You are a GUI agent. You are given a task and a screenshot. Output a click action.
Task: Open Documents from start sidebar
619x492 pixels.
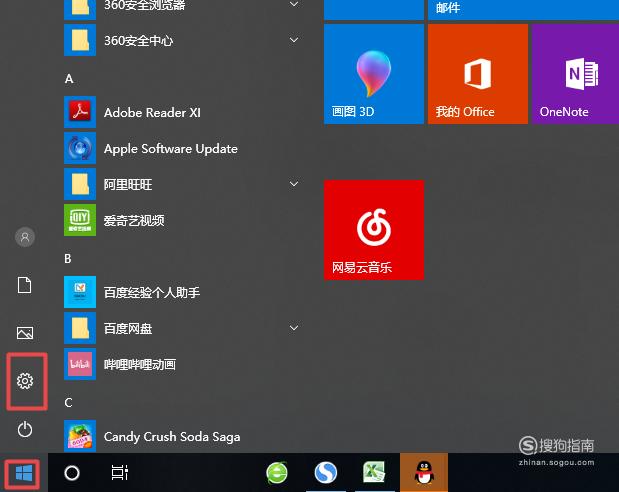coord(24,285)
